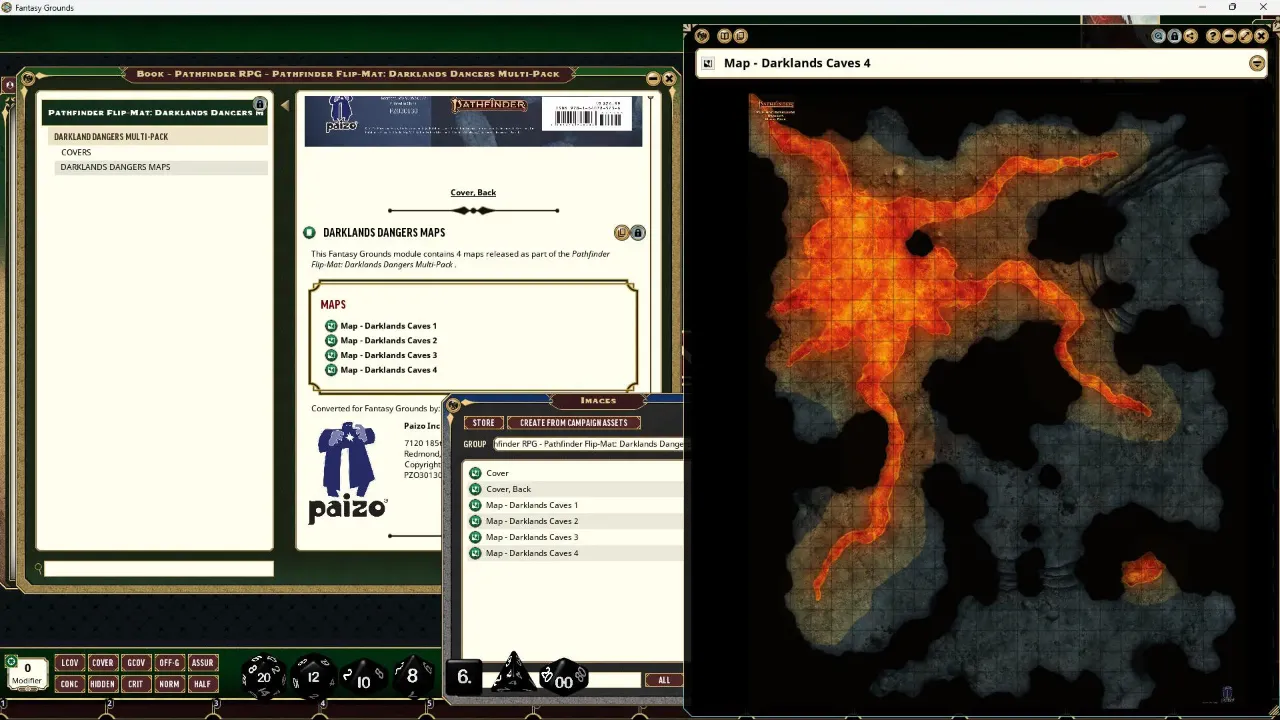The image size is (1280, 720).
Task: Click the map window's resize arrow icon
Action: (x=1245, y=36)
